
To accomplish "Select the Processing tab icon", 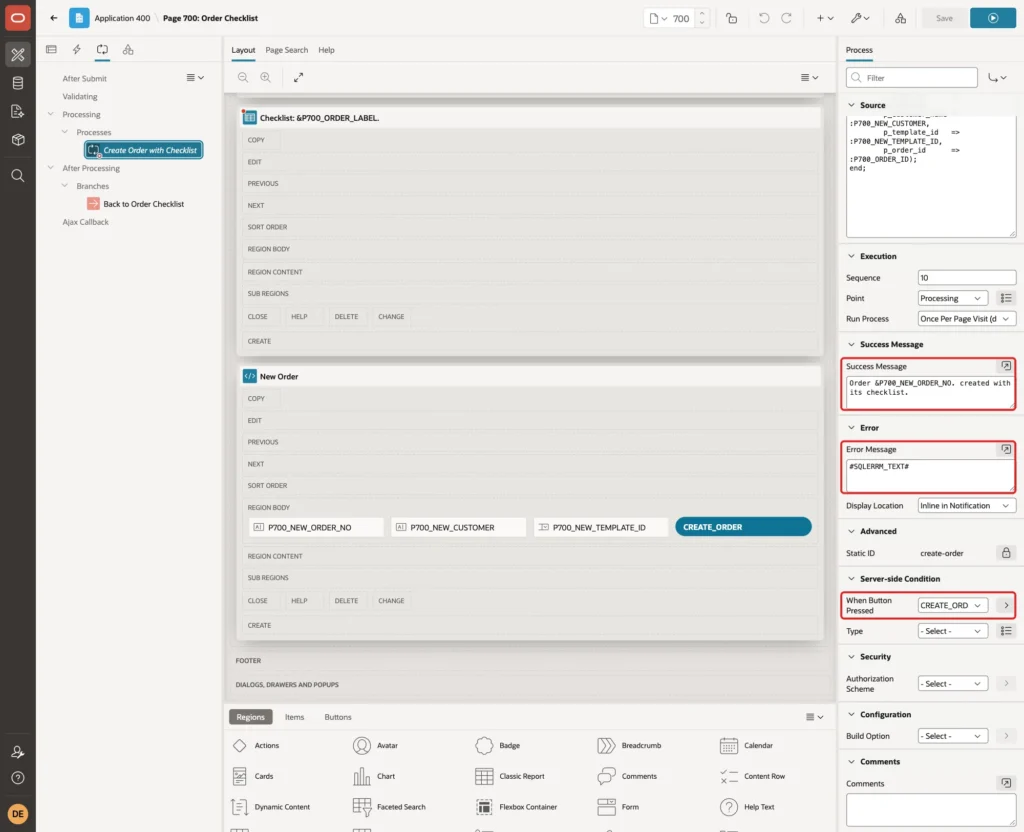I will [x=102, y=50].
